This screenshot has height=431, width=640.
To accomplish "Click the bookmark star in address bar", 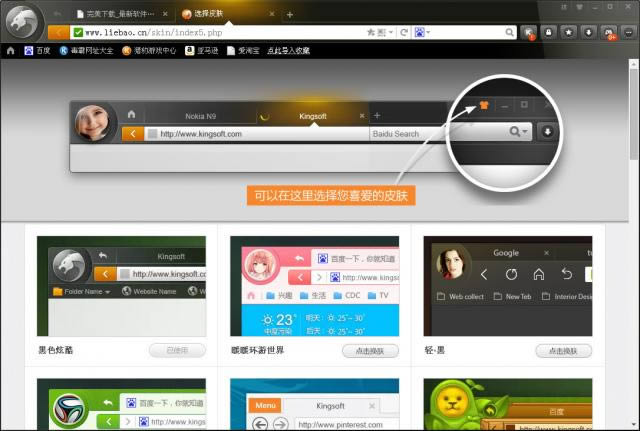I will point(371,32).
